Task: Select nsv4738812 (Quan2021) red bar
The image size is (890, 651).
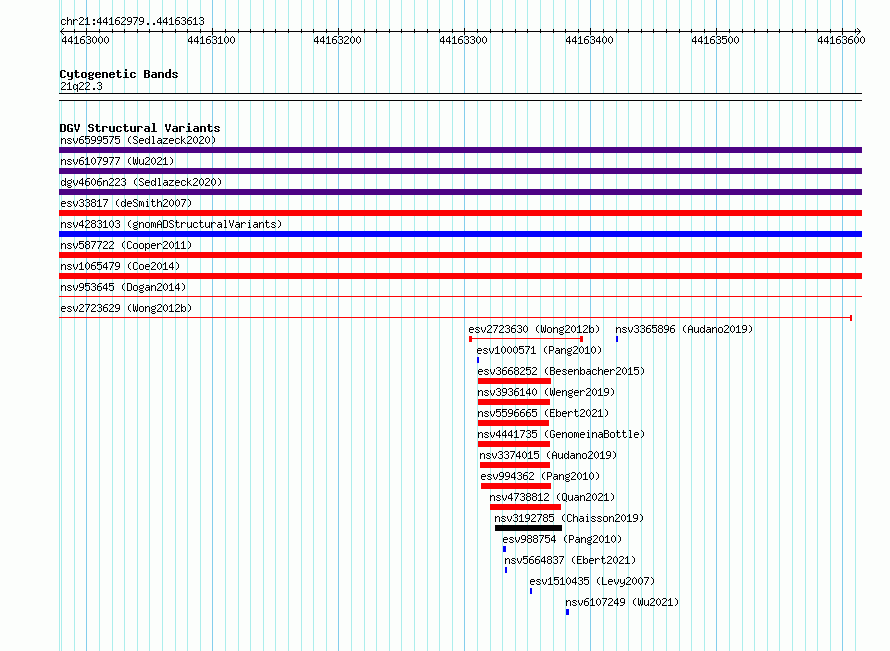Action: point(525,507)
